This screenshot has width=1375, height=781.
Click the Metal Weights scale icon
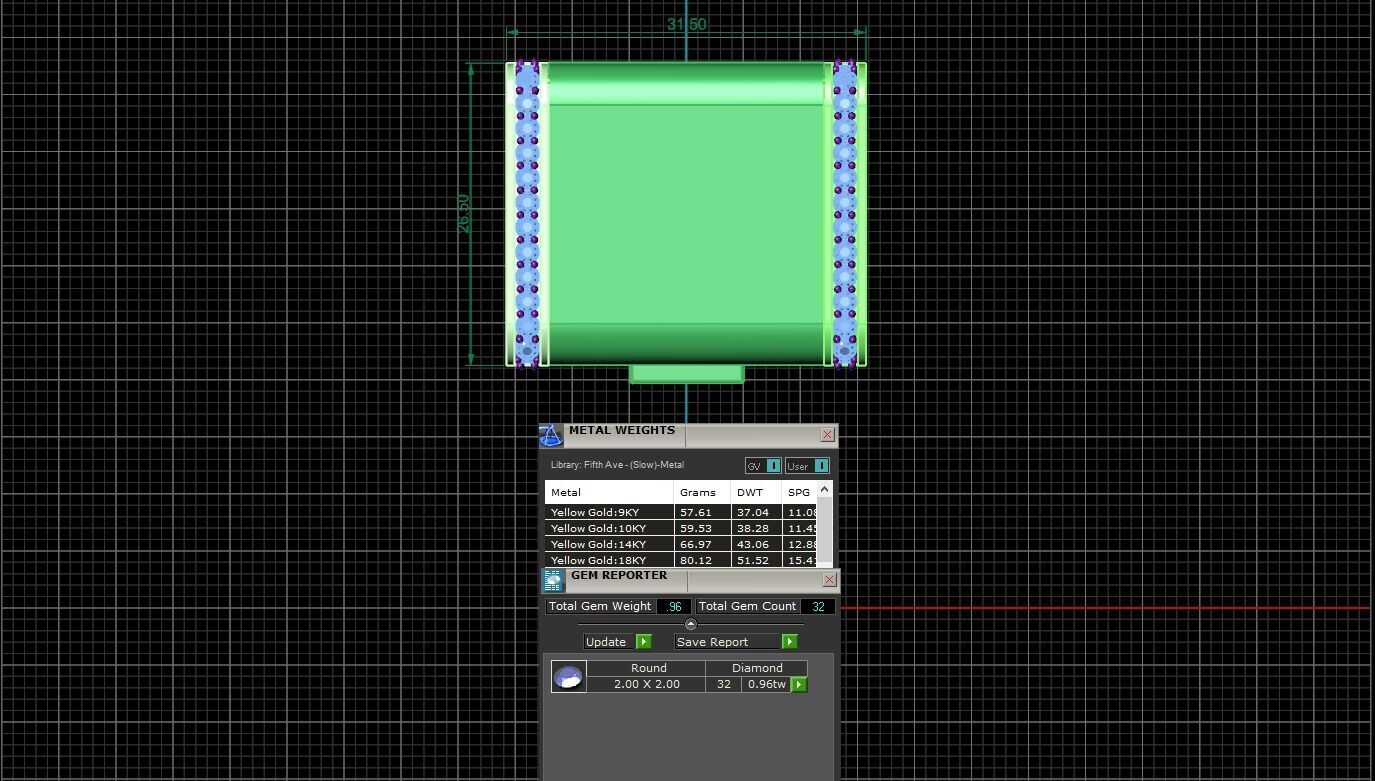tap(551, 435)
